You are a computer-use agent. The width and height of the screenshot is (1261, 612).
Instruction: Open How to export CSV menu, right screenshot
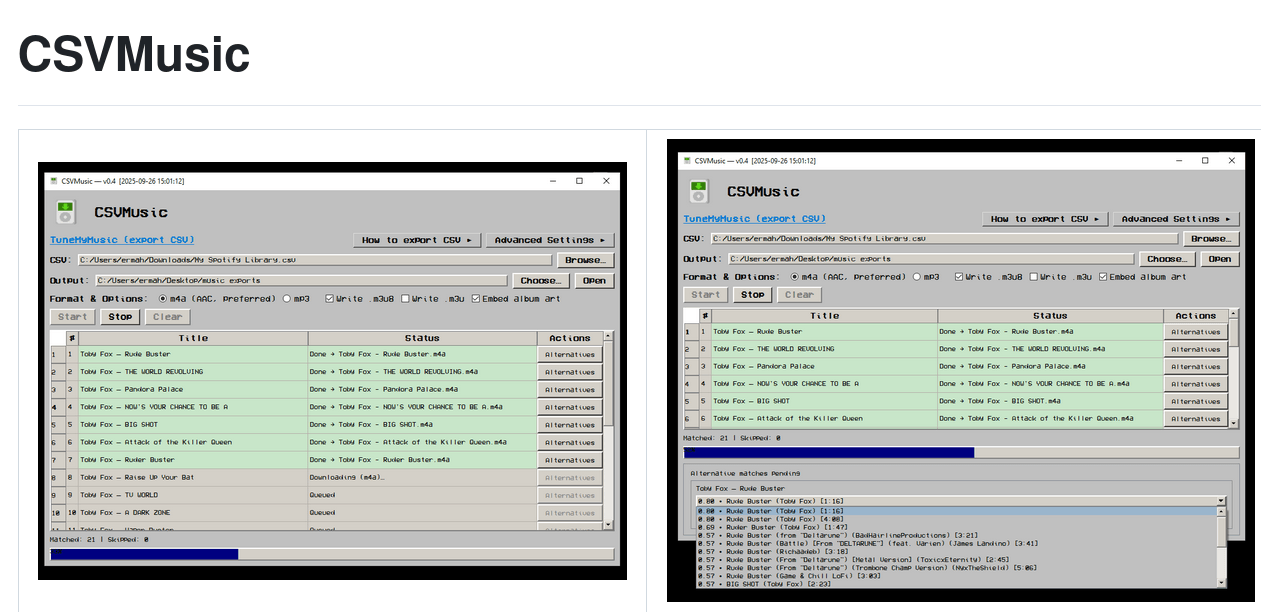[x=1044, y=219]
